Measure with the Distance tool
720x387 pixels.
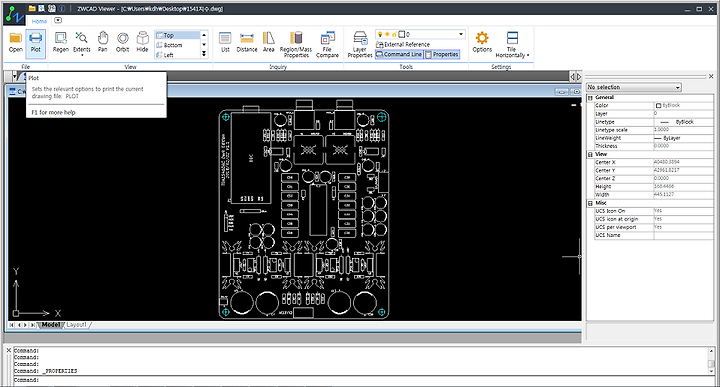click(247, 43)
